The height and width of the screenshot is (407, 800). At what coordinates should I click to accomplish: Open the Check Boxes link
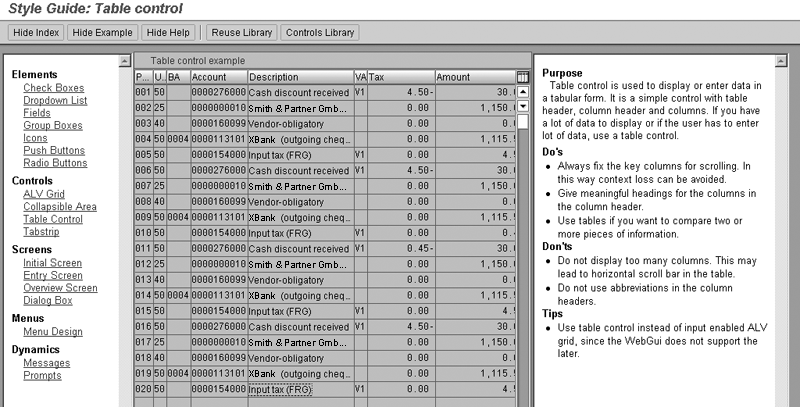(54, 89)
